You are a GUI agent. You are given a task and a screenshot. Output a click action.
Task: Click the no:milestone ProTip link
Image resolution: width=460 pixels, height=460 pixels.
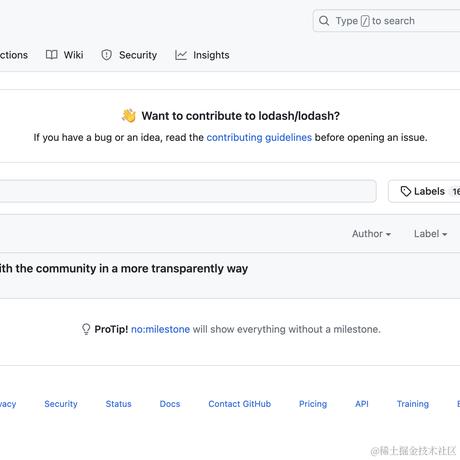pyautogui.click(x=160, y=329)
